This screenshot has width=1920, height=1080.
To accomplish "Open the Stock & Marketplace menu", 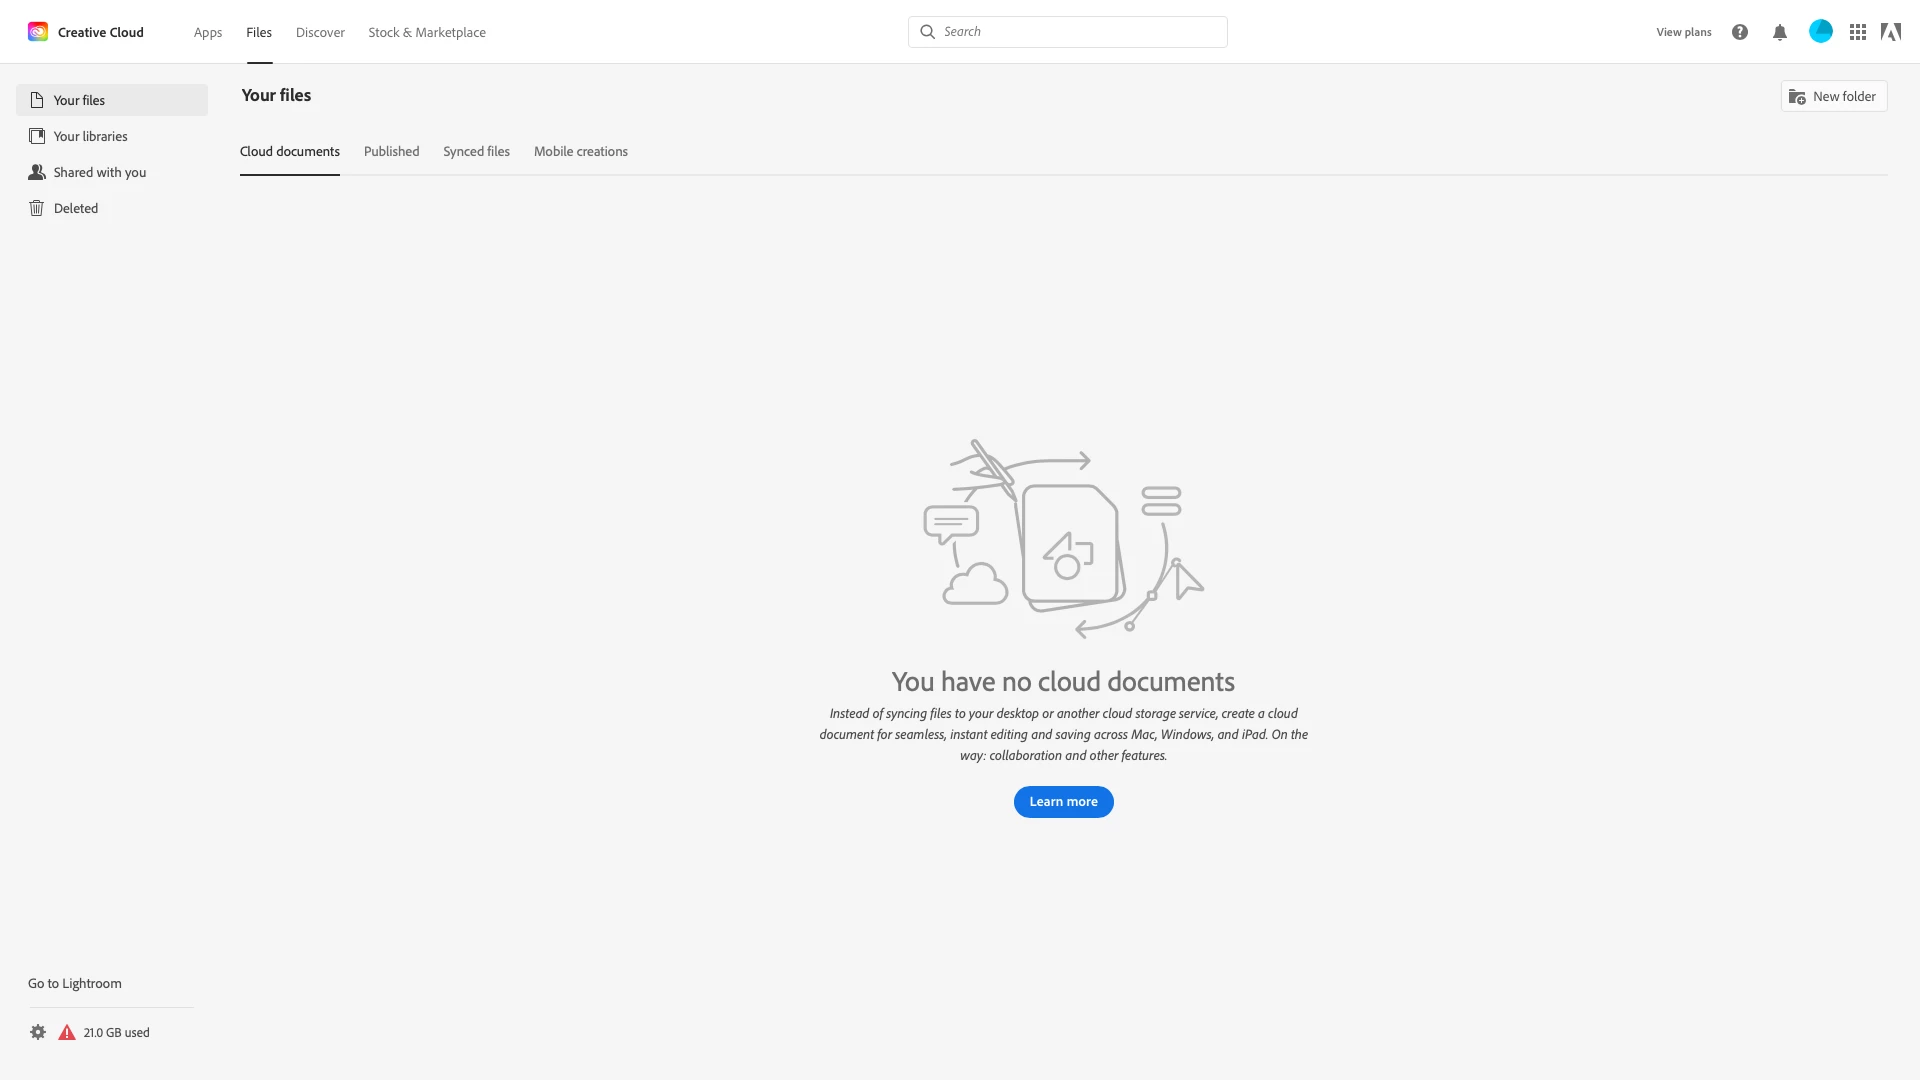I will pos(427,32).
